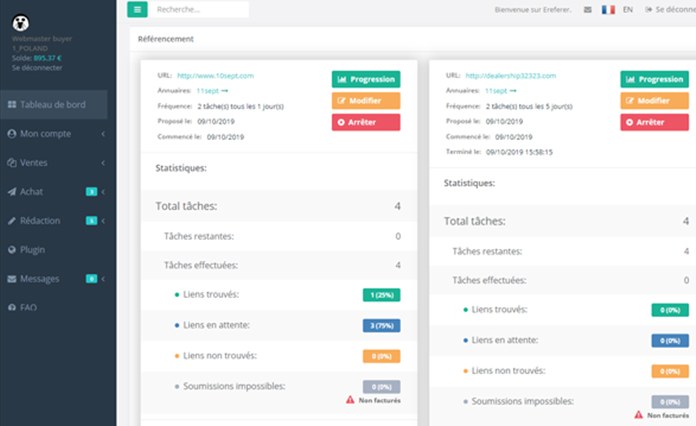696x426 pixels.
Task: Switch language to EN
Action: click(x=628, y=10)
